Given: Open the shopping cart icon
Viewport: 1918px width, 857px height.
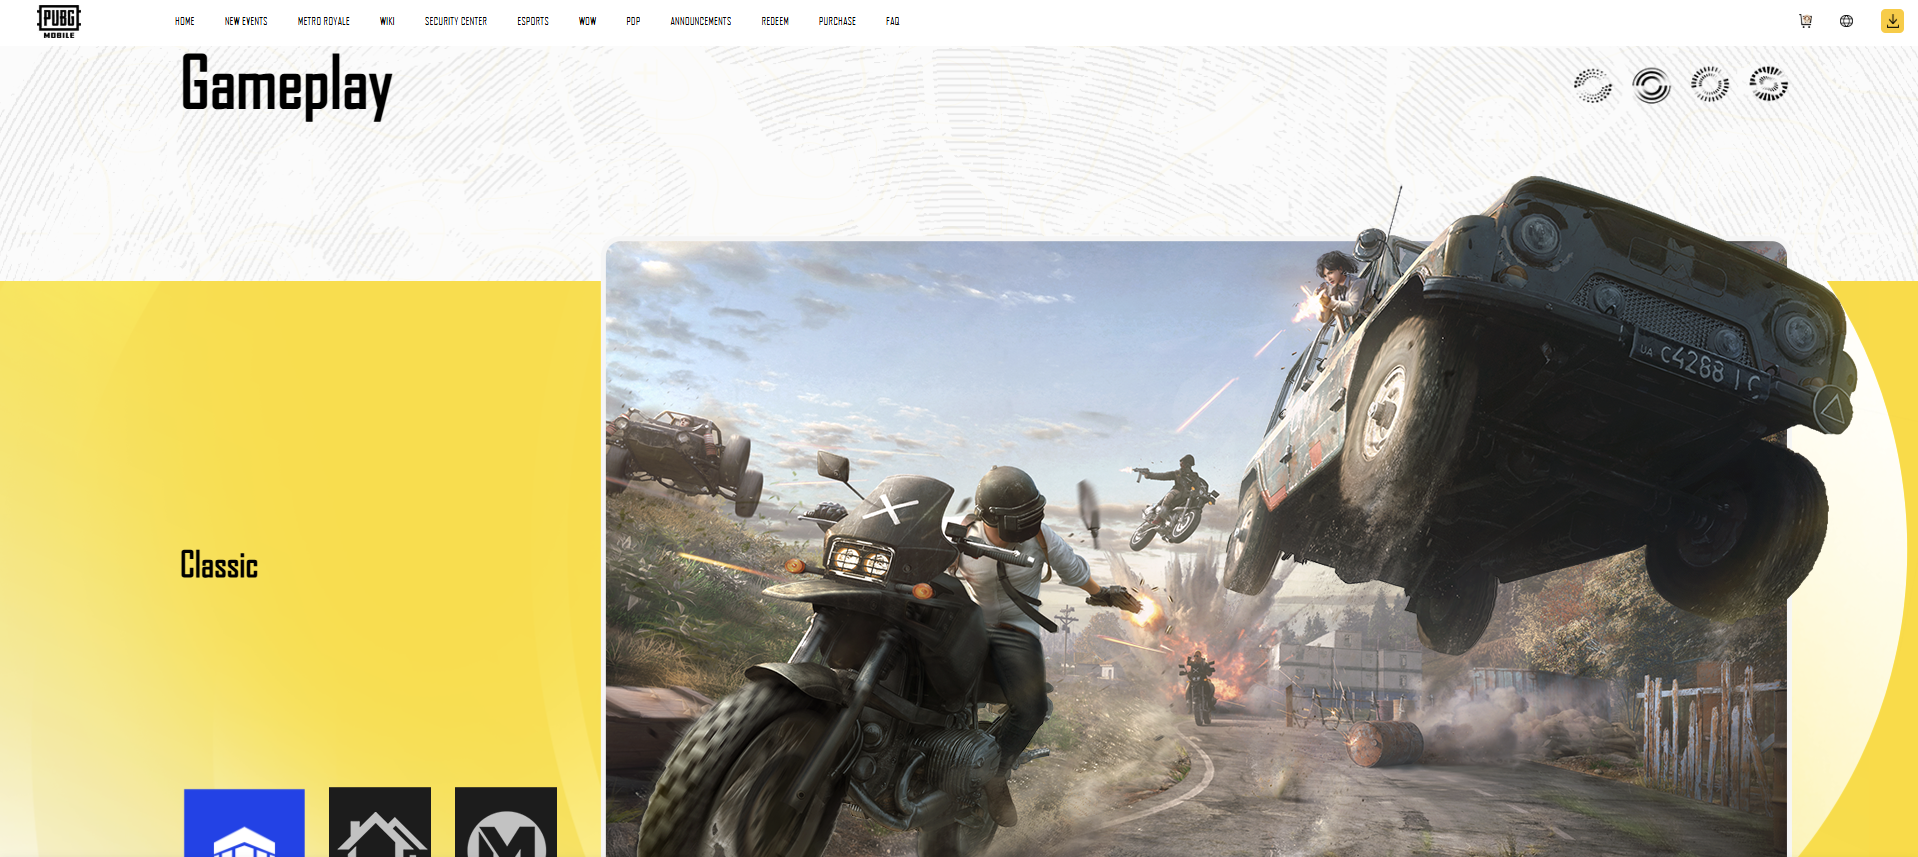Looking at the screenshot, I should pyautogui.click(x=1805, y=21).
